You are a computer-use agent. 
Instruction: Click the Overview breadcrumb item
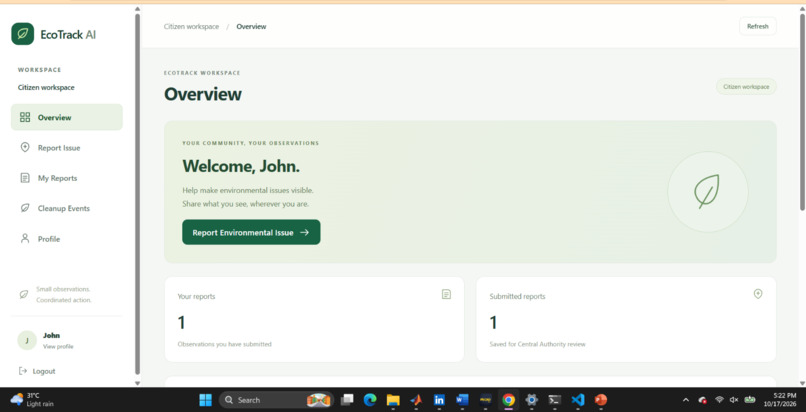click(251, 27)
